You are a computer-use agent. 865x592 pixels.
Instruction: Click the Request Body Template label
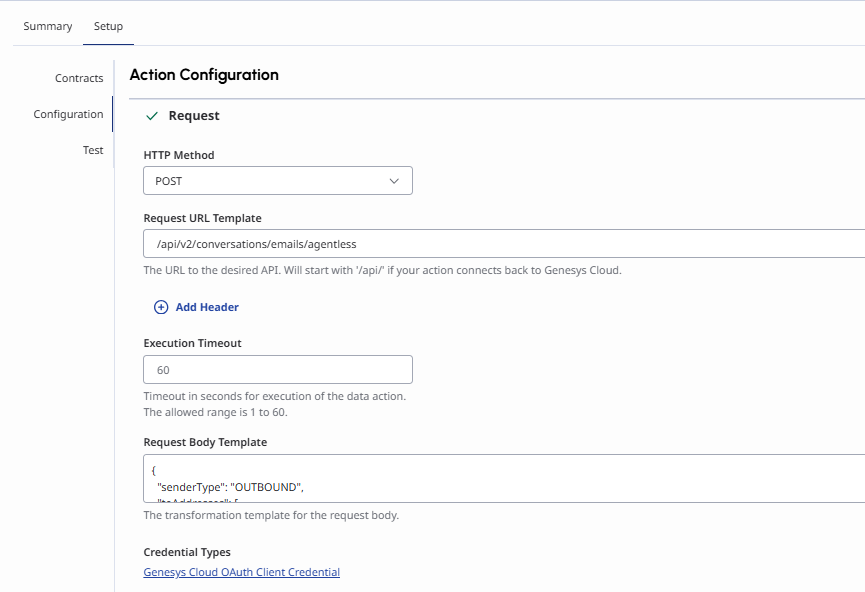click(205, 442)
